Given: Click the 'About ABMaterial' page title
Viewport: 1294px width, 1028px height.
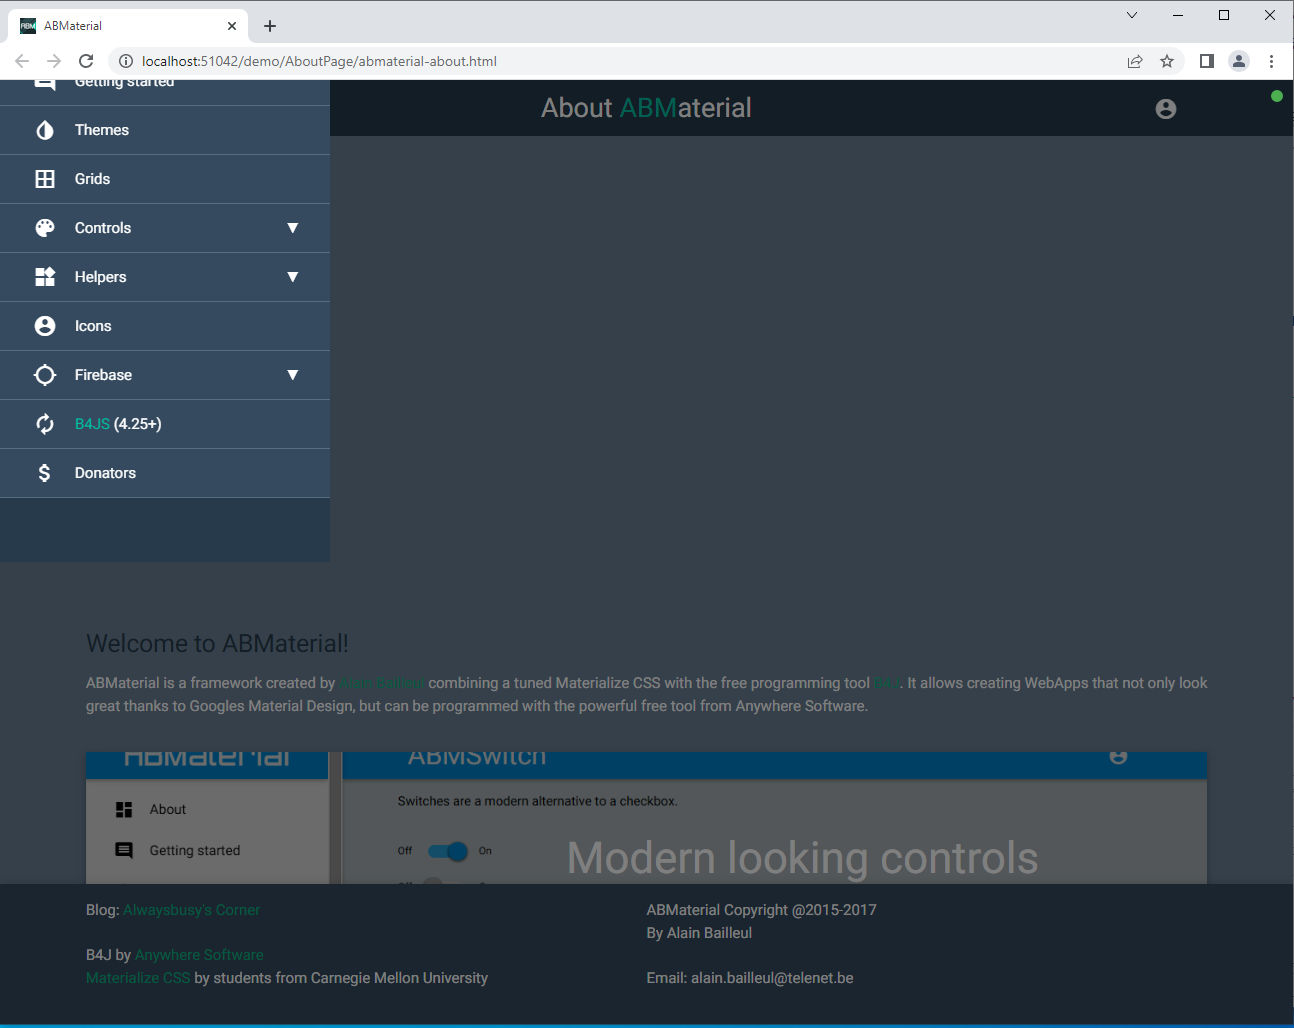Looking at the screenshot, I should point(646,108).
